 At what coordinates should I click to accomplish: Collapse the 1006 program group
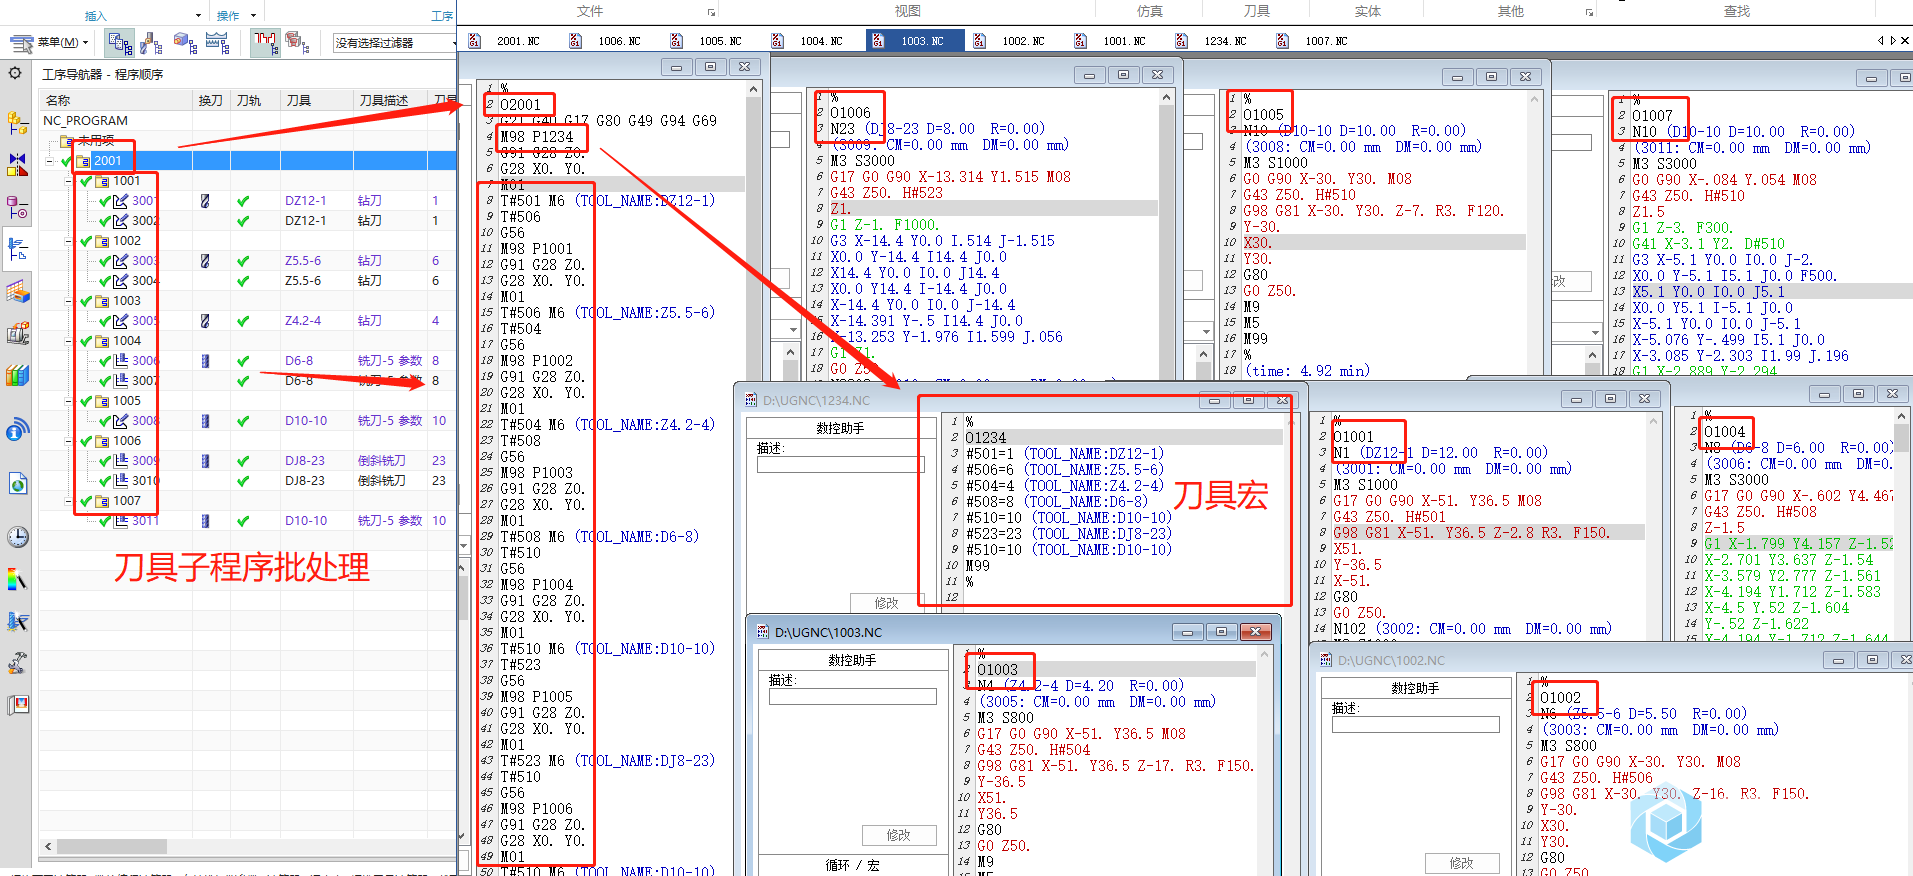click(69, 441)
